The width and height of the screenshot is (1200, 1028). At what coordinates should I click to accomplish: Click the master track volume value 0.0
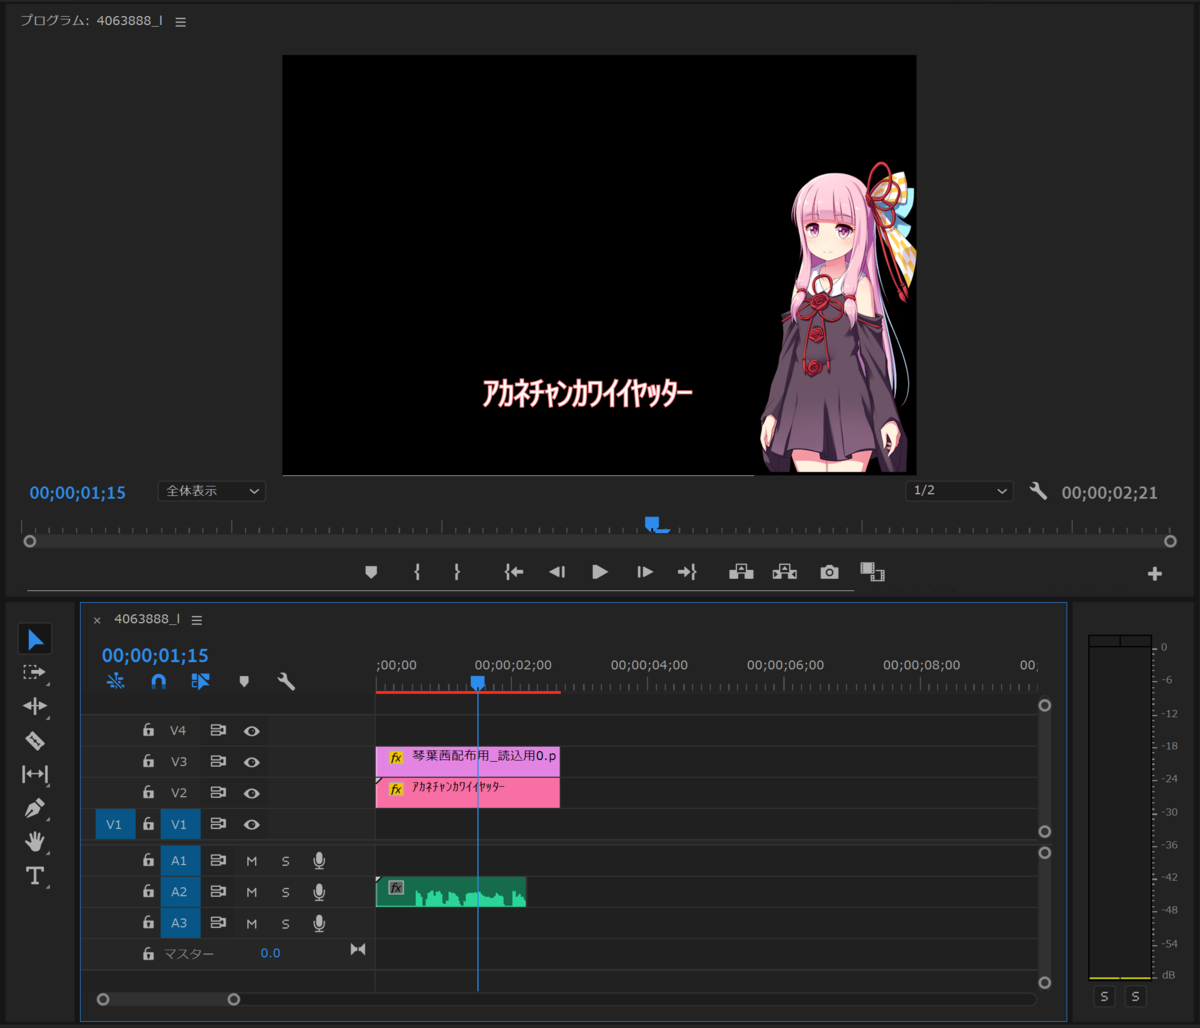tap(270, 953)
